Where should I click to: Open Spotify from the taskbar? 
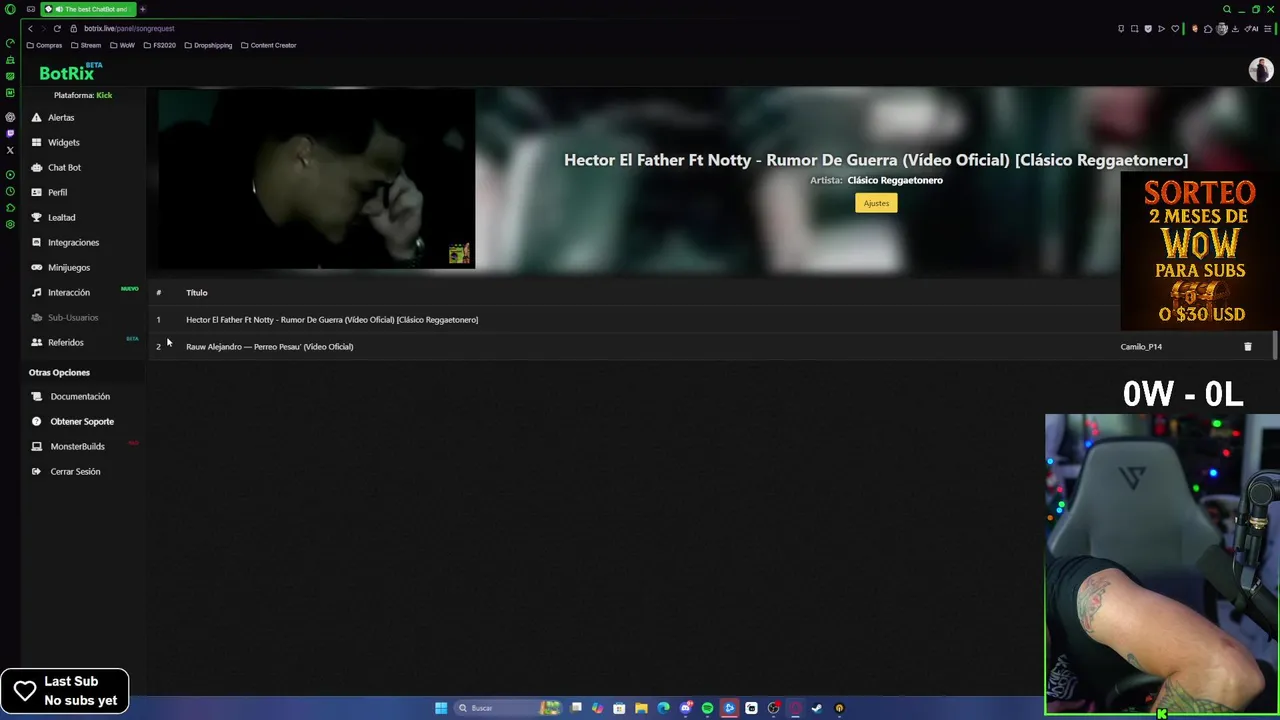pos(707,708)
